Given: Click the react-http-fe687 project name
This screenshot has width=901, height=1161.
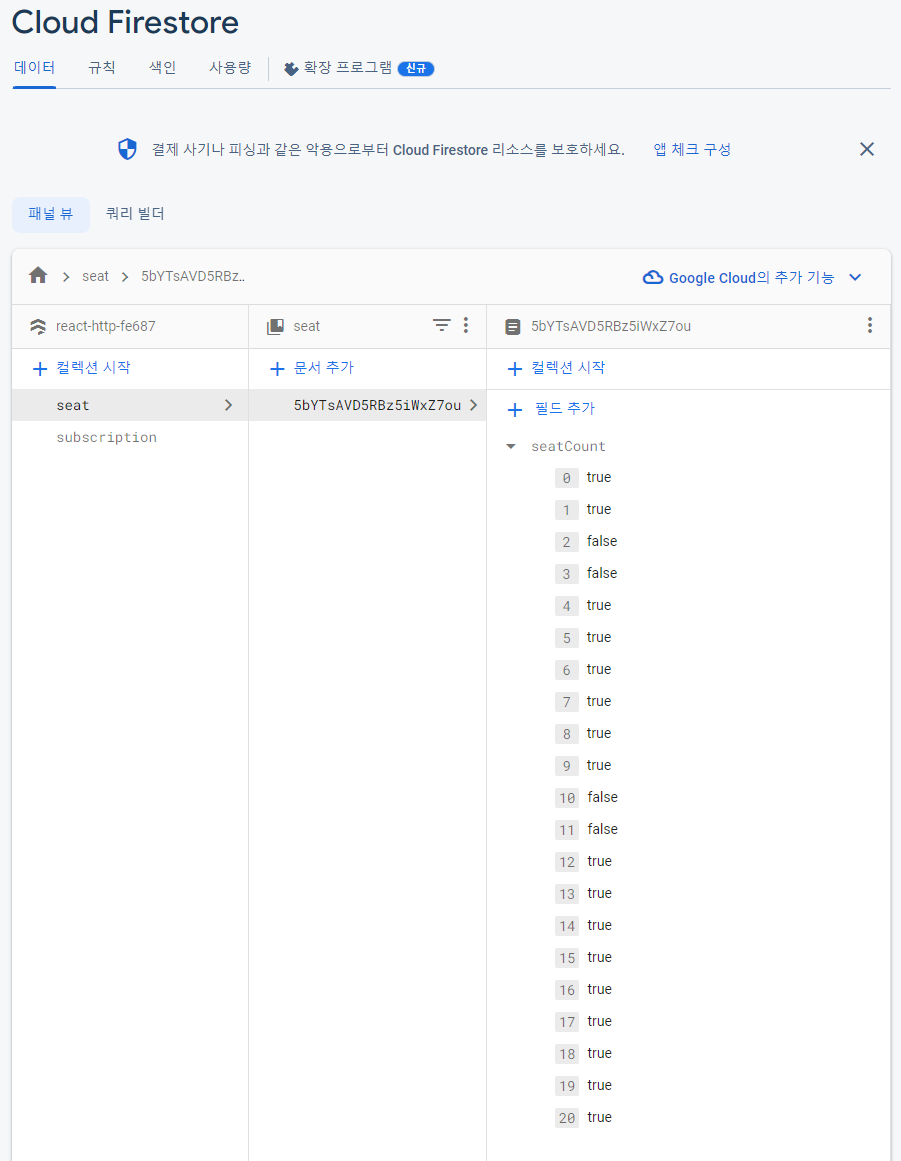Looking at the screenshot, I should [106, 327].
